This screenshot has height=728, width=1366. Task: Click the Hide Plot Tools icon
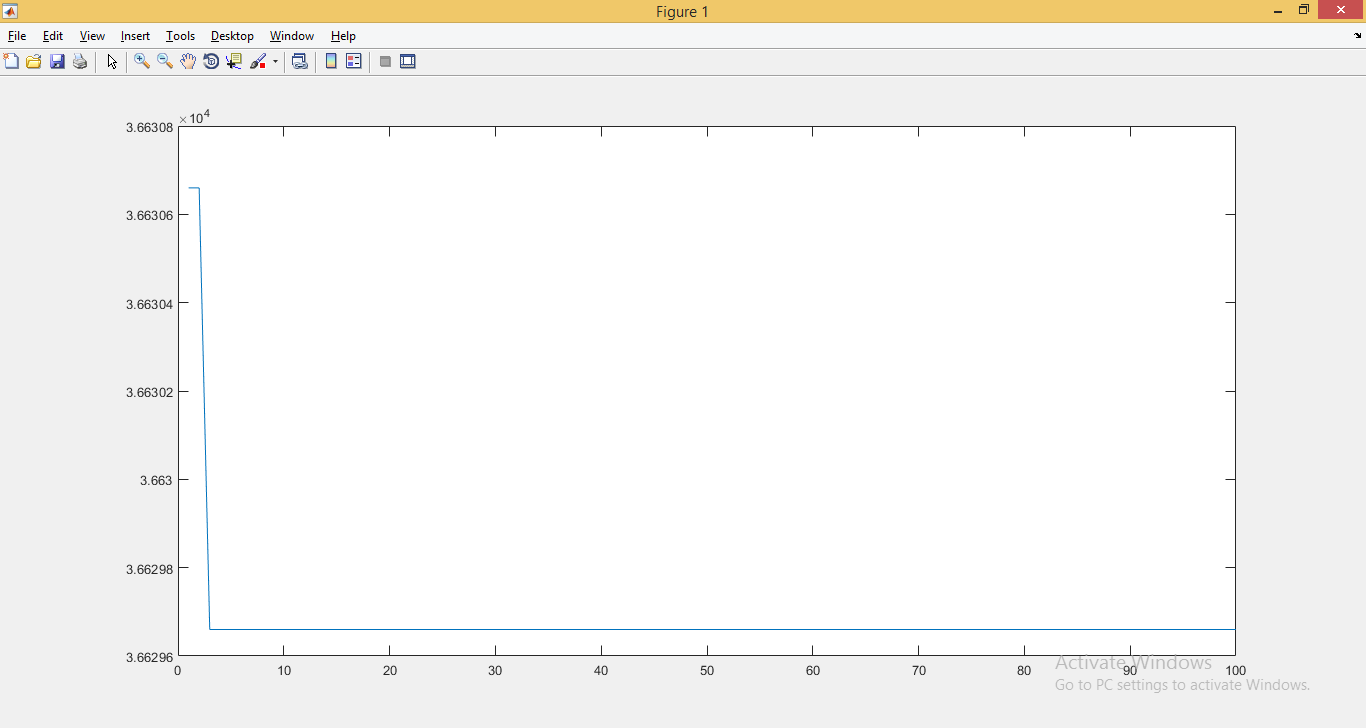[x=385, y=61]
